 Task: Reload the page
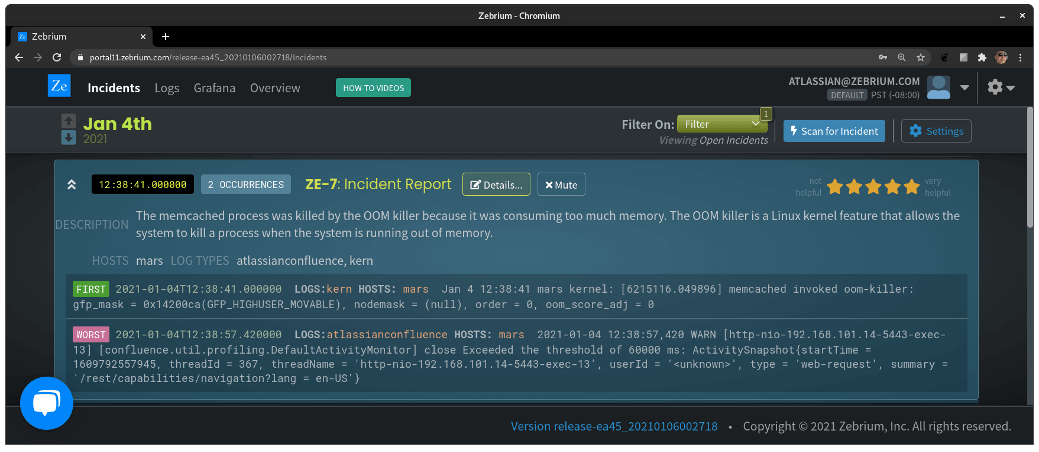57,57
